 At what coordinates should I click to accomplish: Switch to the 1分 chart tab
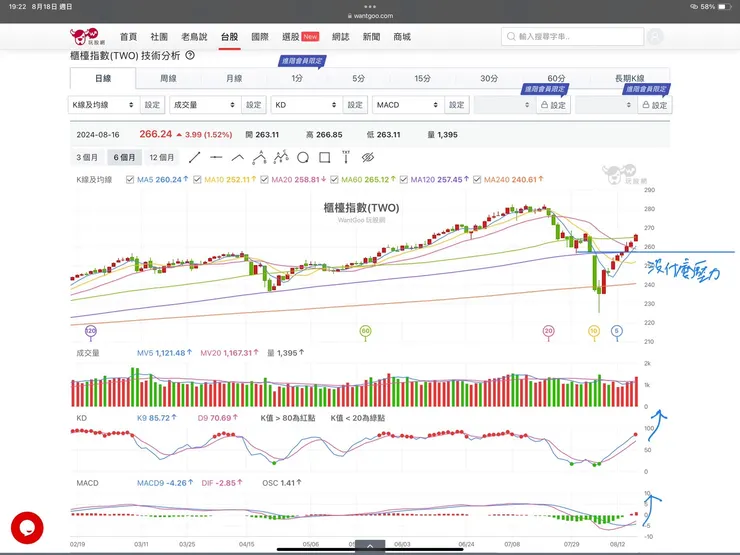pos(297,78)
